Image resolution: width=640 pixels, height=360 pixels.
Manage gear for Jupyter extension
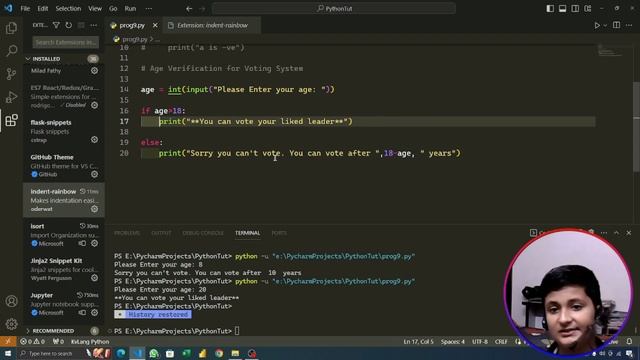point(94,313)
